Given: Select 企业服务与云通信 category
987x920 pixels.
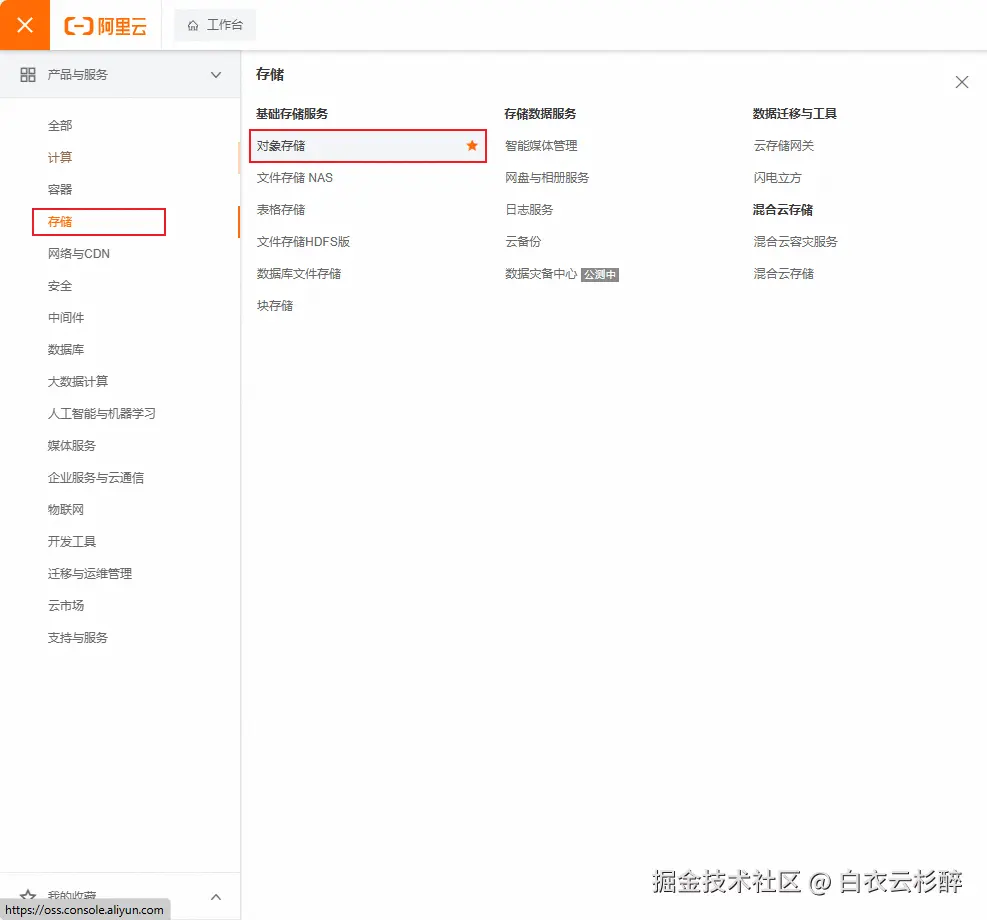Looking at the screenshot, I should click(96, 478).
